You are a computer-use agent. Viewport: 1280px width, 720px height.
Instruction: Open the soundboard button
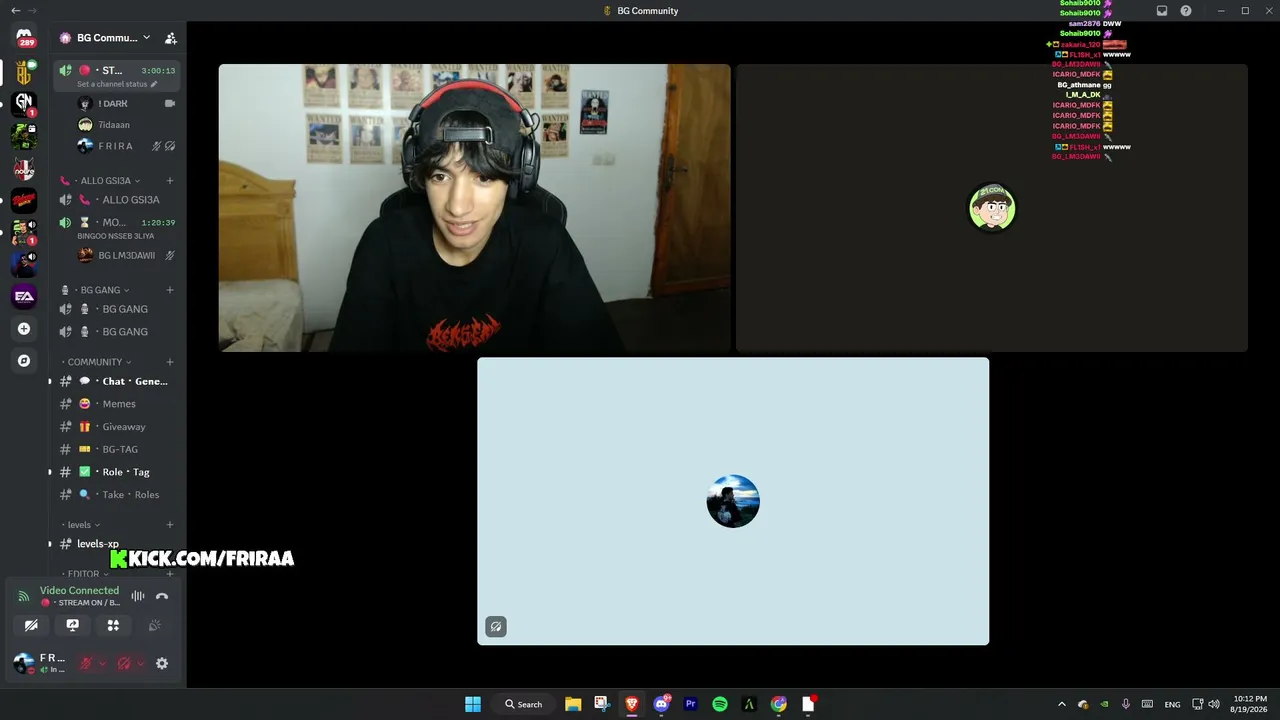(154, 625)
